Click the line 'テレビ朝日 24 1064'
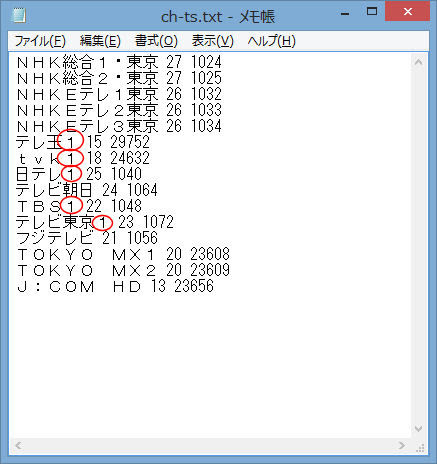The width and height of the screenshot is (437, 464). 87,190
